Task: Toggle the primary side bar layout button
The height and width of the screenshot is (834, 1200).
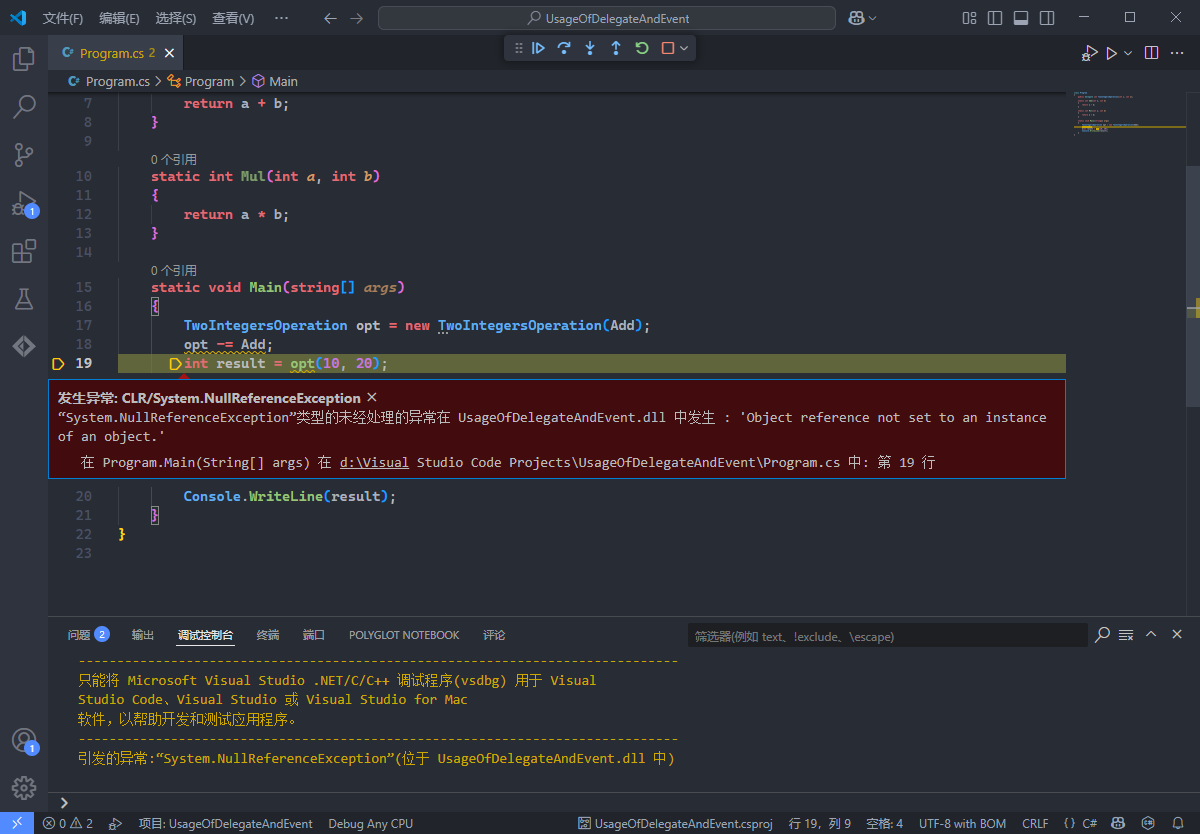Action: 994,18
